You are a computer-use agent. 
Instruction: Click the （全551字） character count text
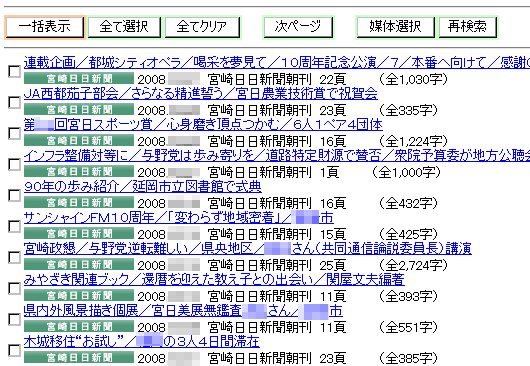coord(408,327)
